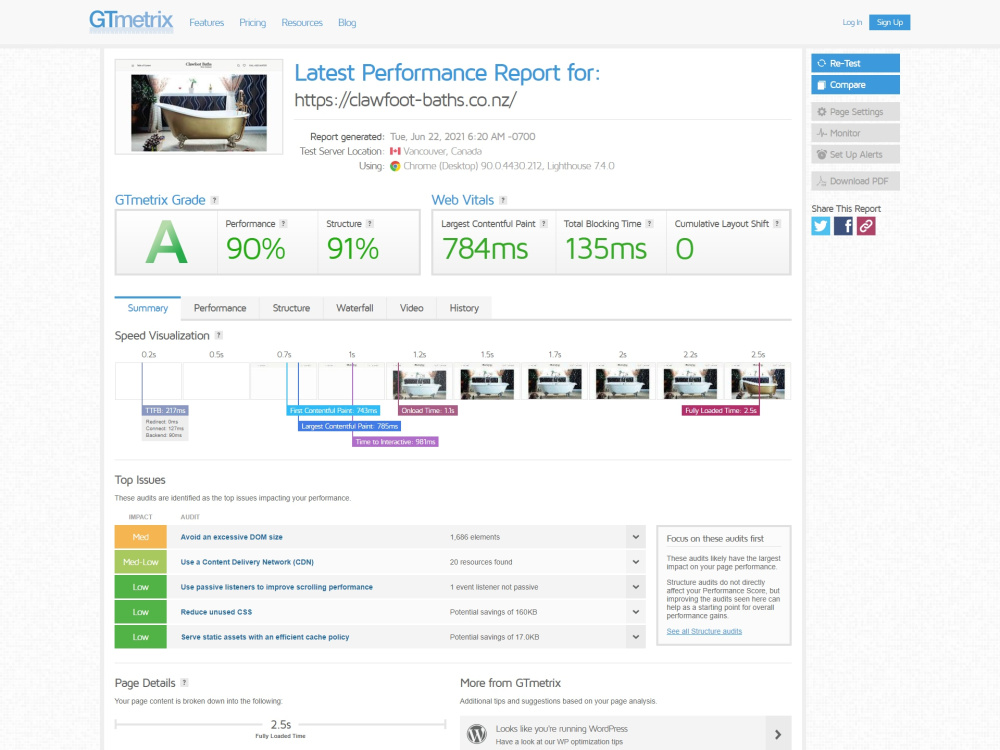The width and height of the screenshot is (1000, 750).
Task: Click help icon next to GTmetrix Grade
Action: tap(214, 200)
